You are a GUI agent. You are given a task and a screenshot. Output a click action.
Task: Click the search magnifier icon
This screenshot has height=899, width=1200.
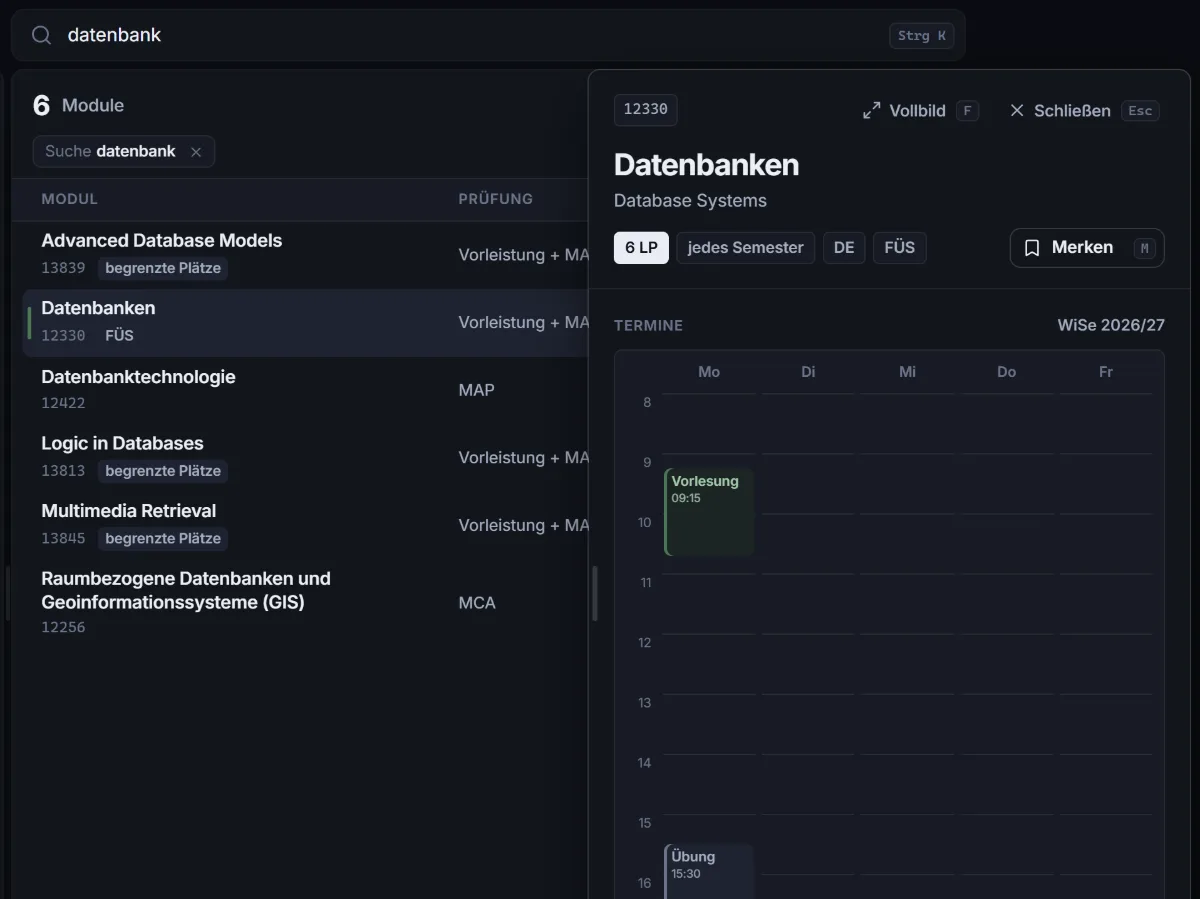(41, 35)
